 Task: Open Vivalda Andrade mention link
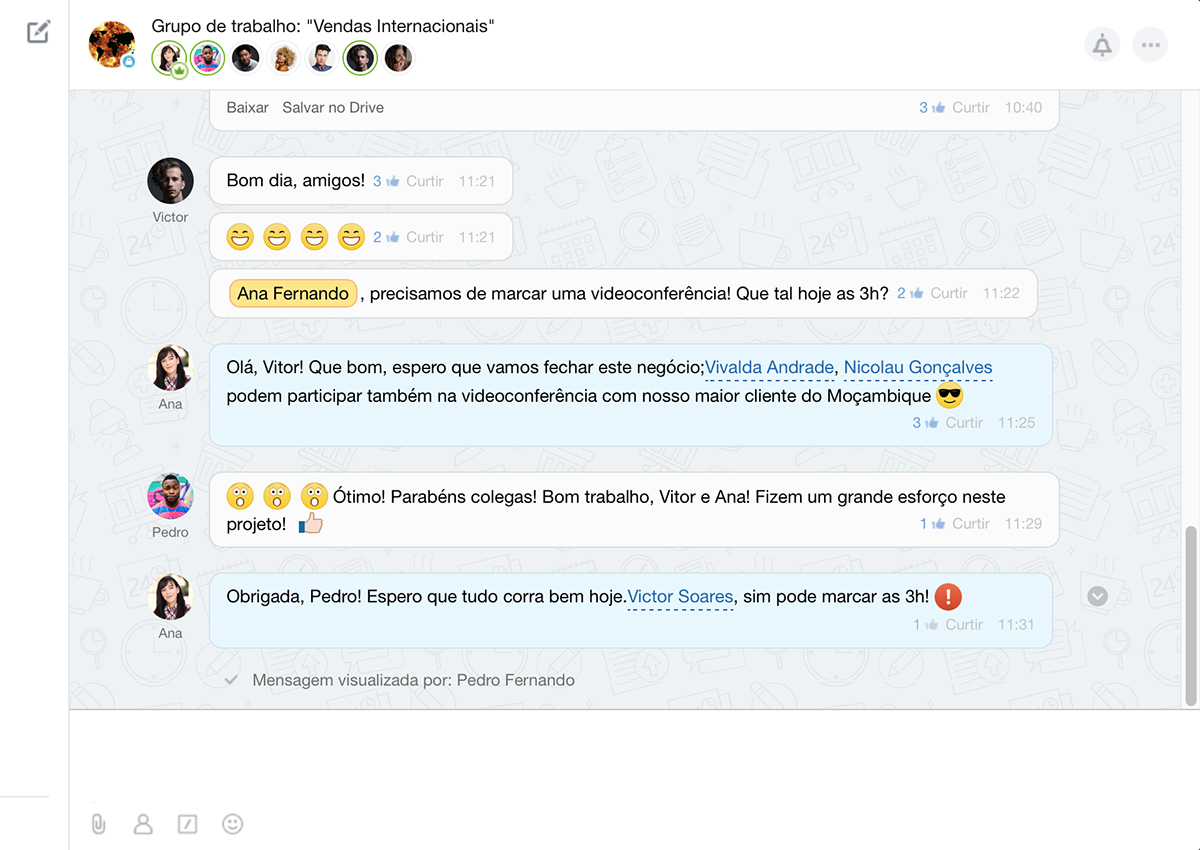coord(769,368)
